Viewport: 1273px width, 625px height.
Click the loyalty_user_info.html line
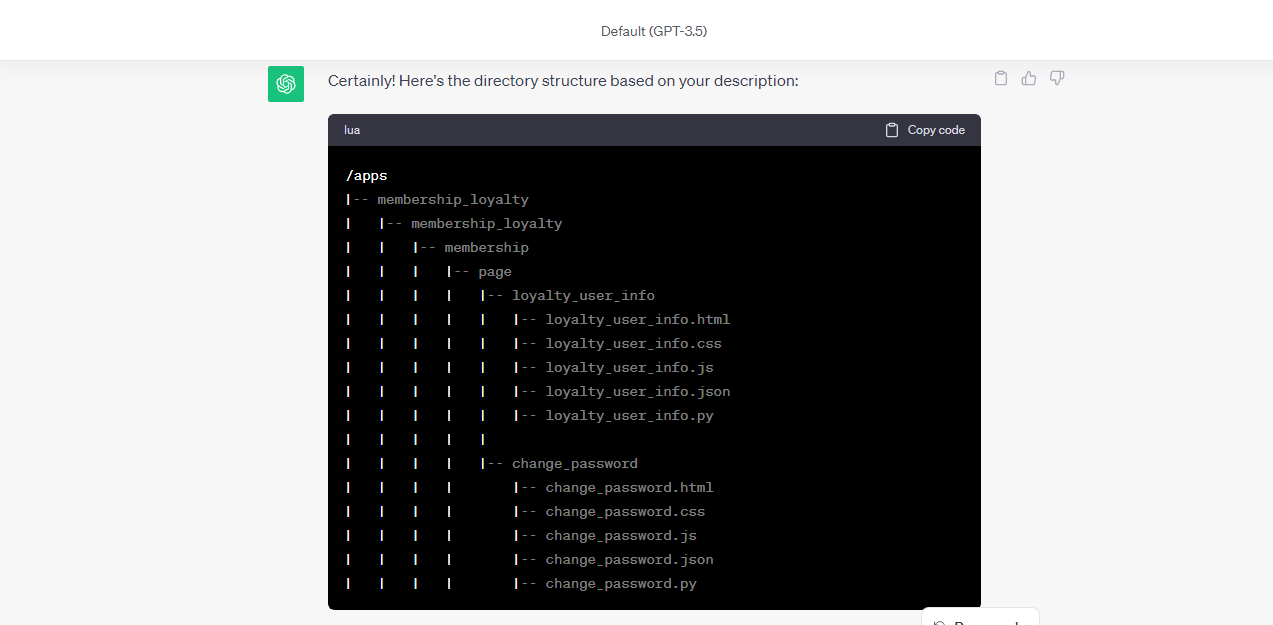(x=638, y=320)
